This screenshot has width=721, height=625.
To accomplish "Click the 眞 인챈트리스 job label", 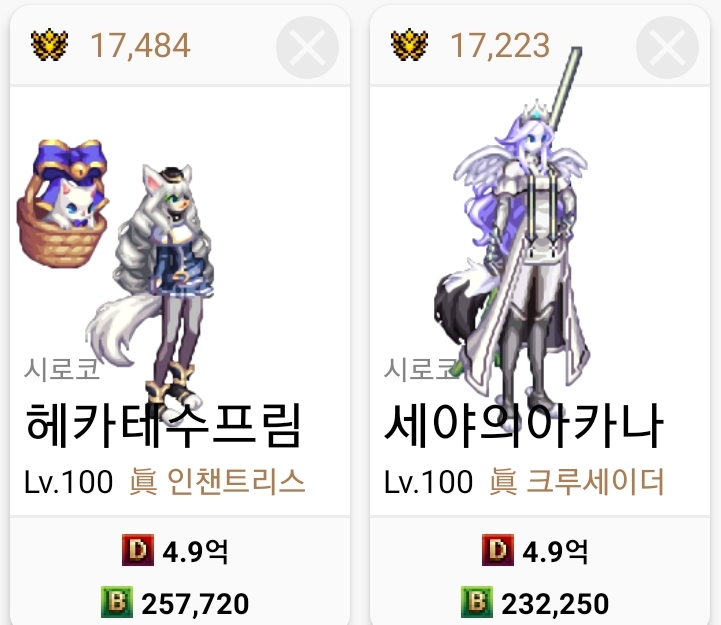I will (x=217, y=482).
